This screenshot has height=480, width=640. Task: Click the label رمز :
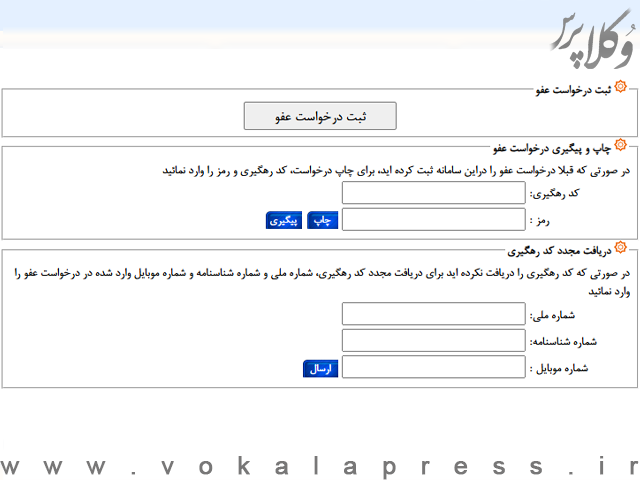click(540, 221)
